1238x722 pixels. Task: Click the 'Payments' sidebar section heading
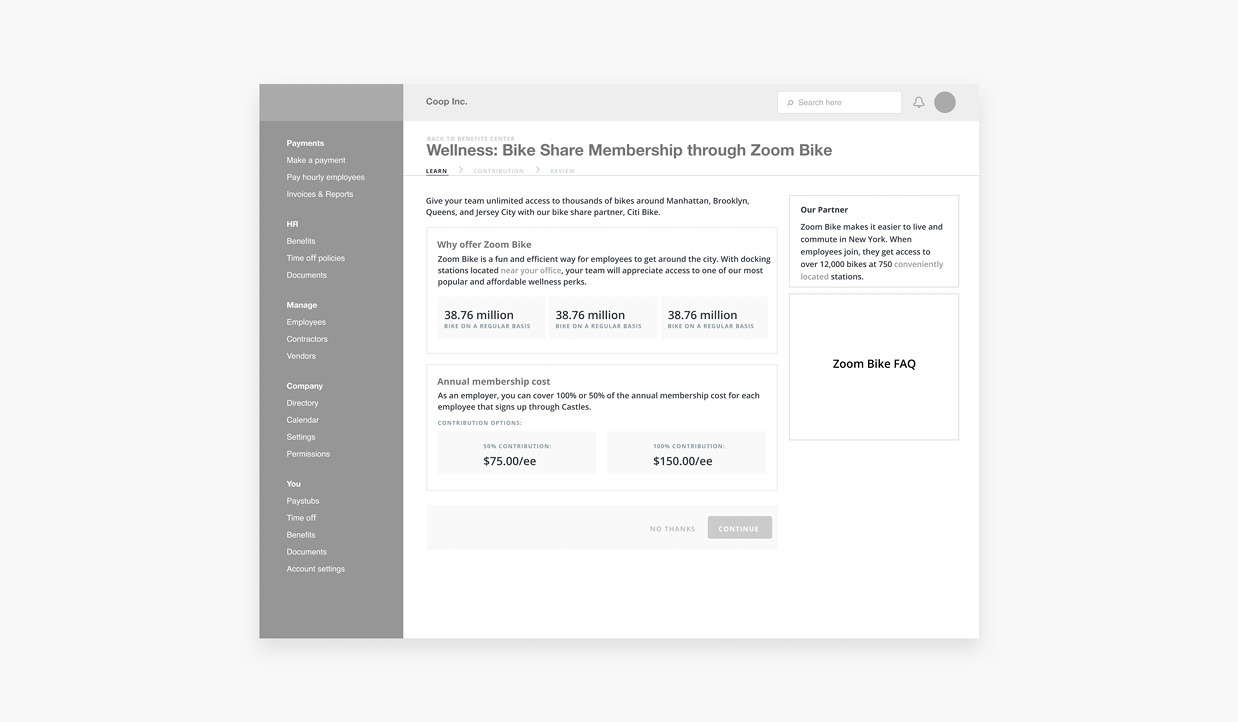click(x=305, y=143)
